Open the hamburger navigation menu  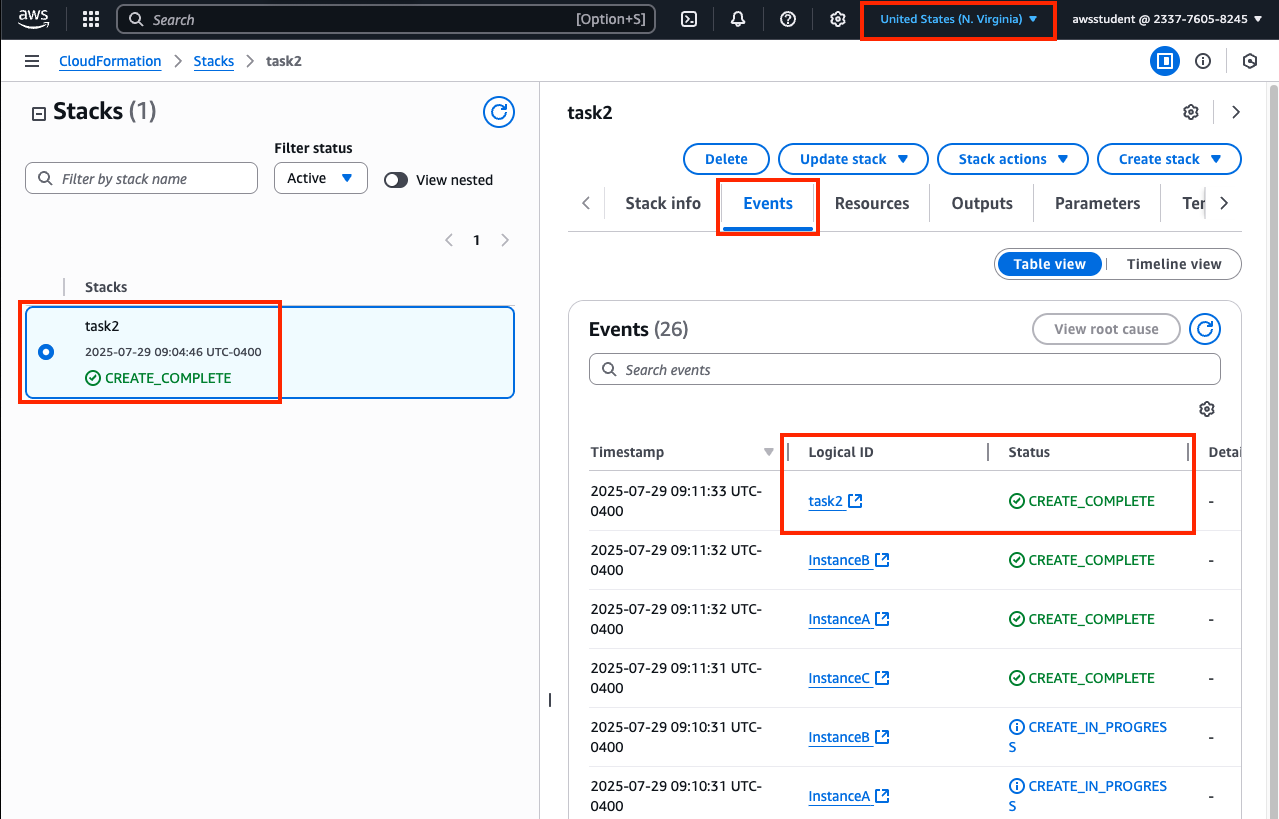(x=32, y=61)
